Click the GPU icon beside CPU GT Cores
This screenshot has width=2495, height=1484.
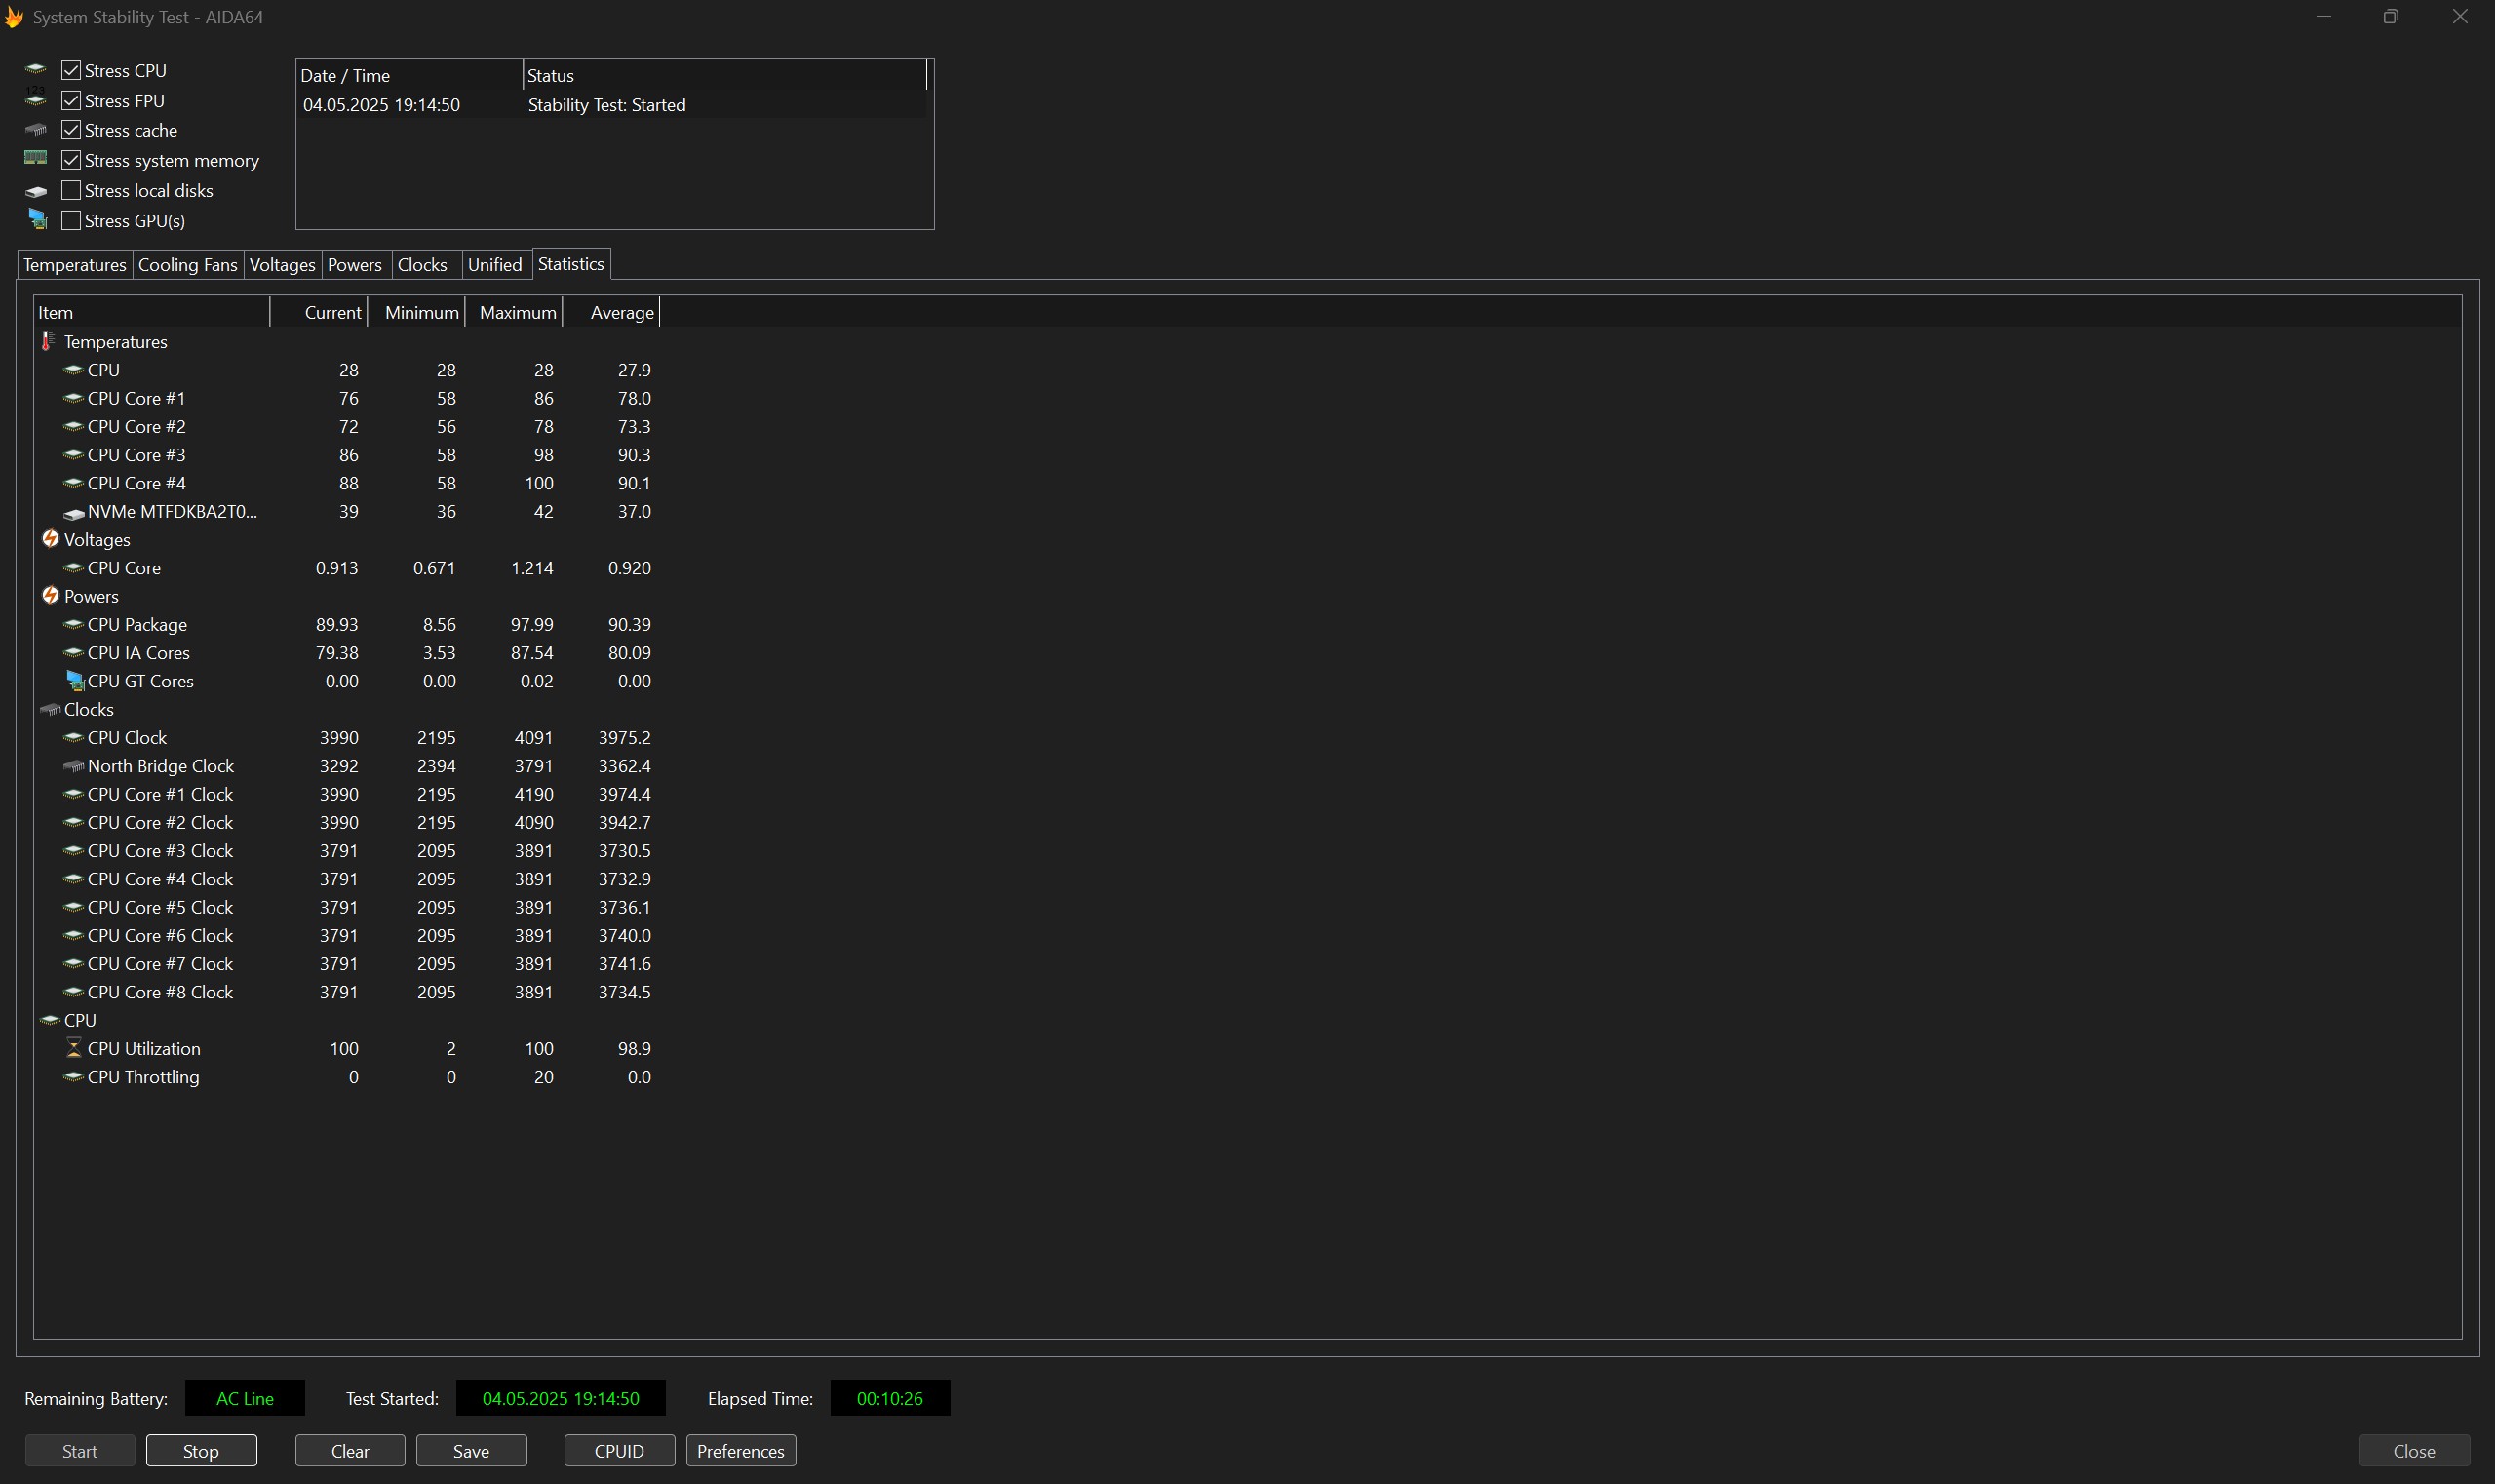[x=75, y=681]
